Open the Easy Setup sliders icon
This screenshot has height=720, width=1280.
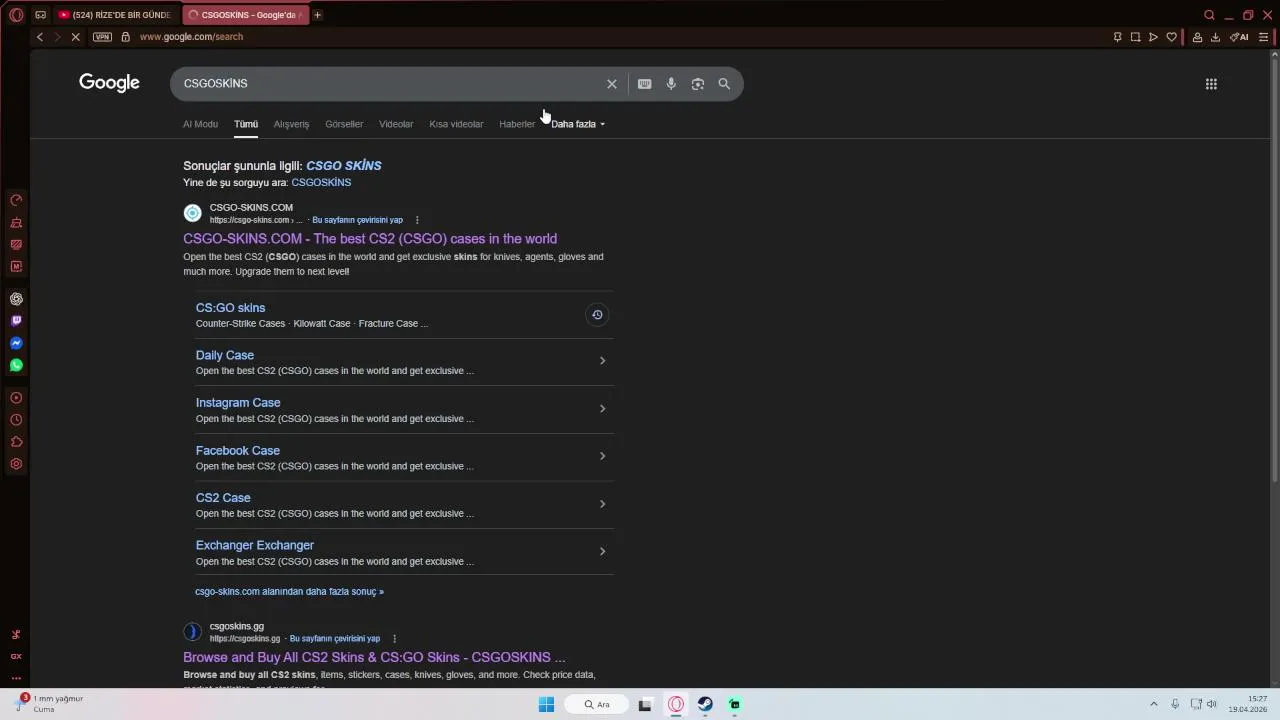1263,37
